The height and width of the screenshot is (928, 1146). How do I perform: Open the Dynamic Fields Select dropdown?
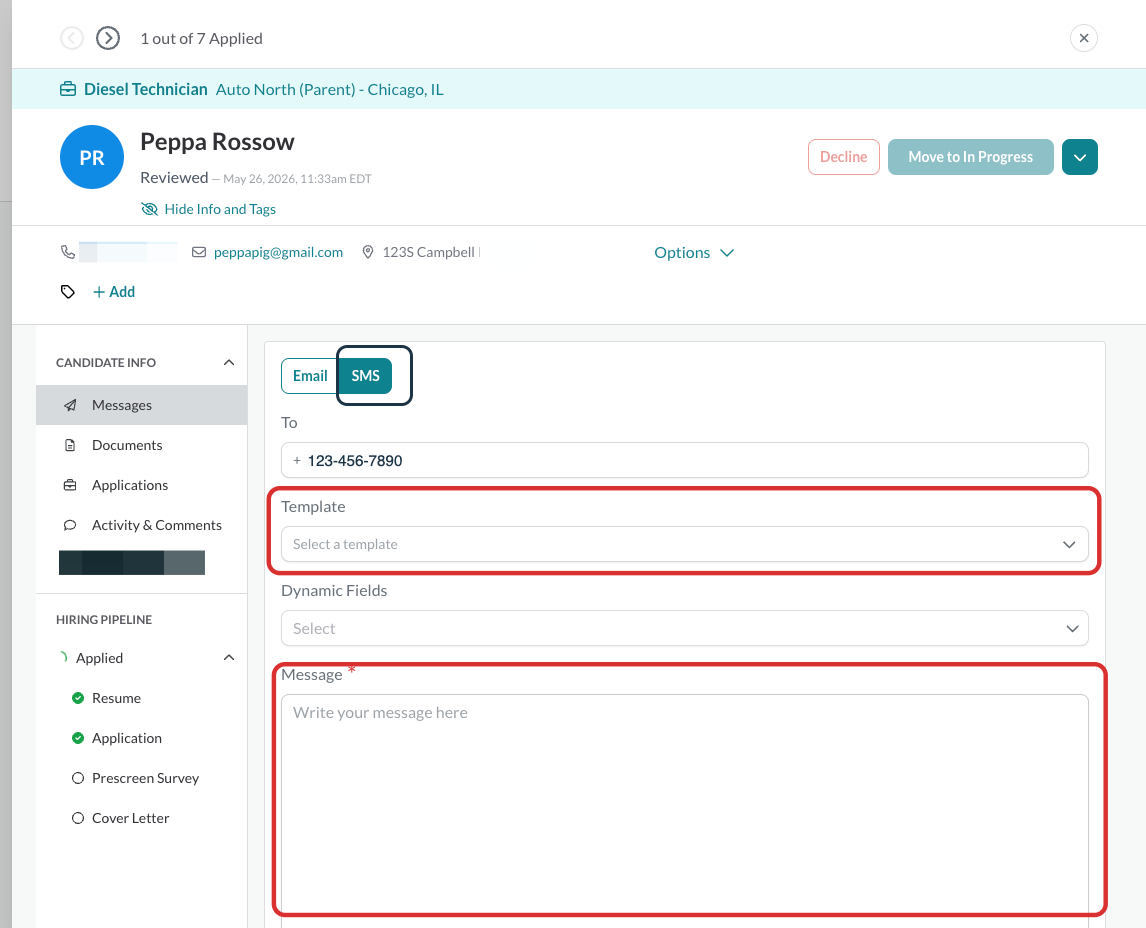pyautogui.click(x=685, y=628)
